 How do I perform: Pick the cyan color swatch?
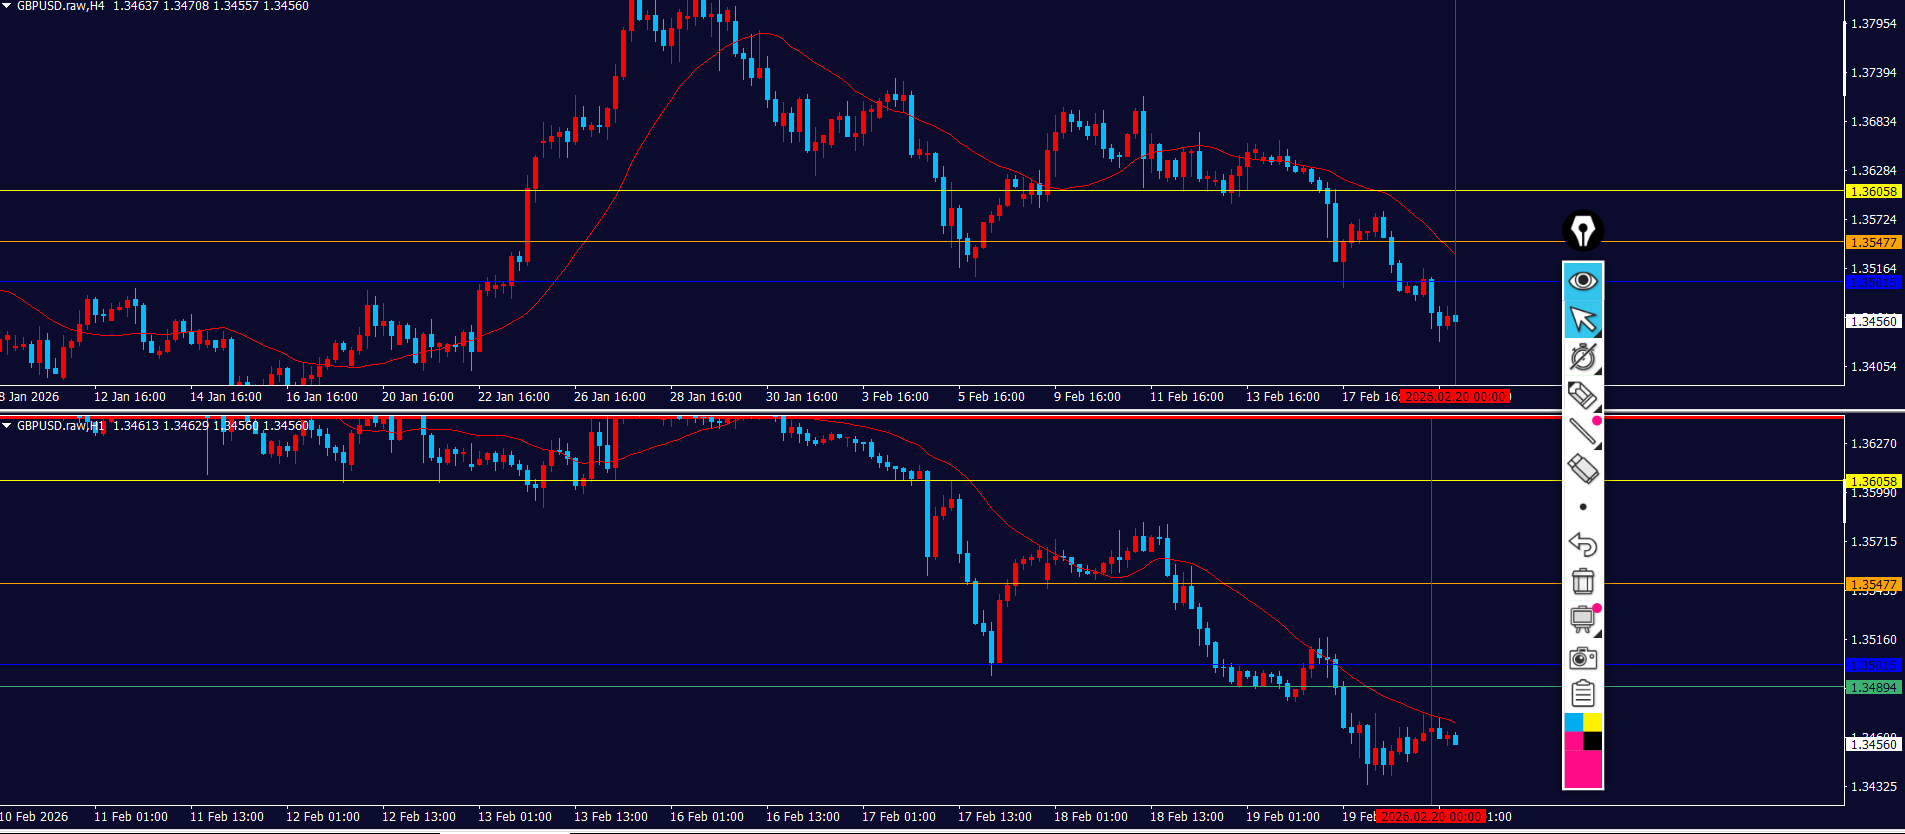[x=1573, y=722]
